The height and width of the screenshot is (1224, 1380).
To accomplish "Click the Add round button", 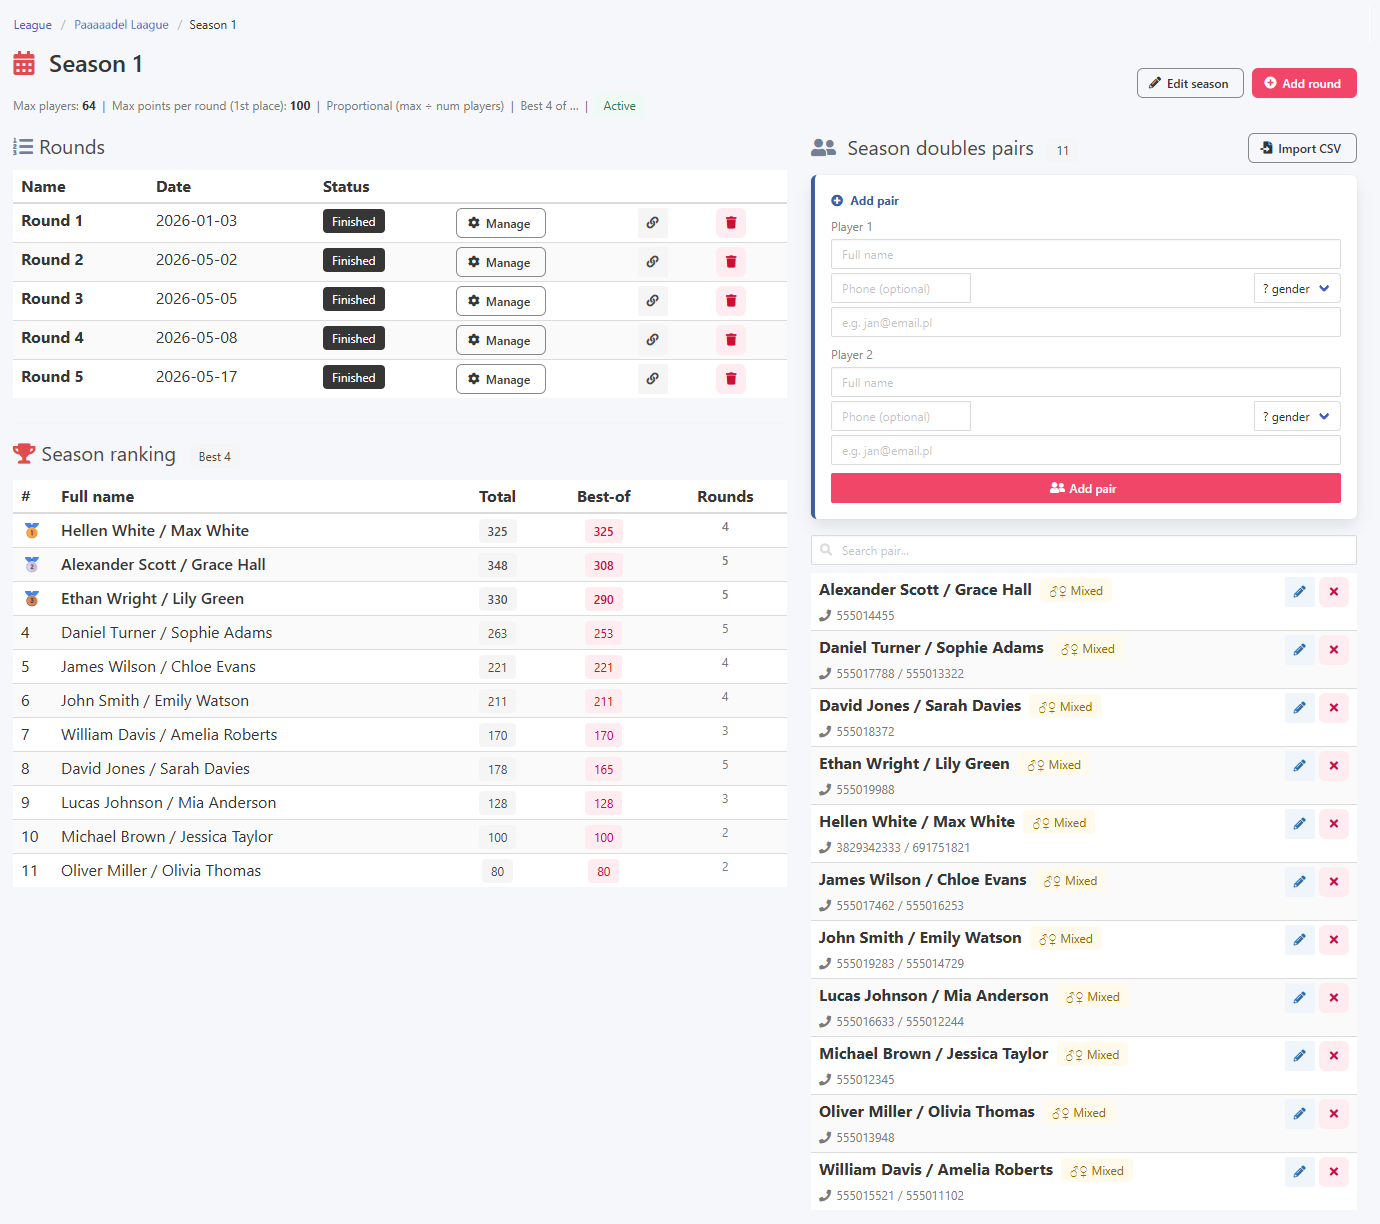I will tap(1304, 83).
